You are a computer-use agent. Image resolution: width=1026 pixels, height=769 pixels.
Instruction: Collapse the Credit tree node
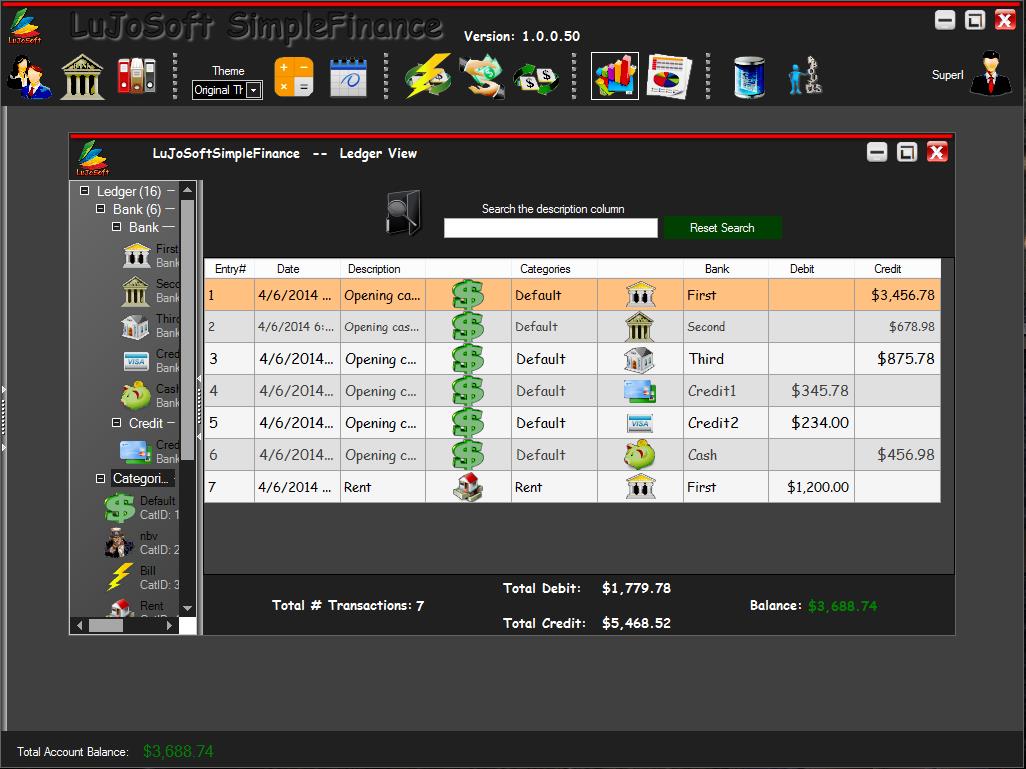tap(116, 423)
